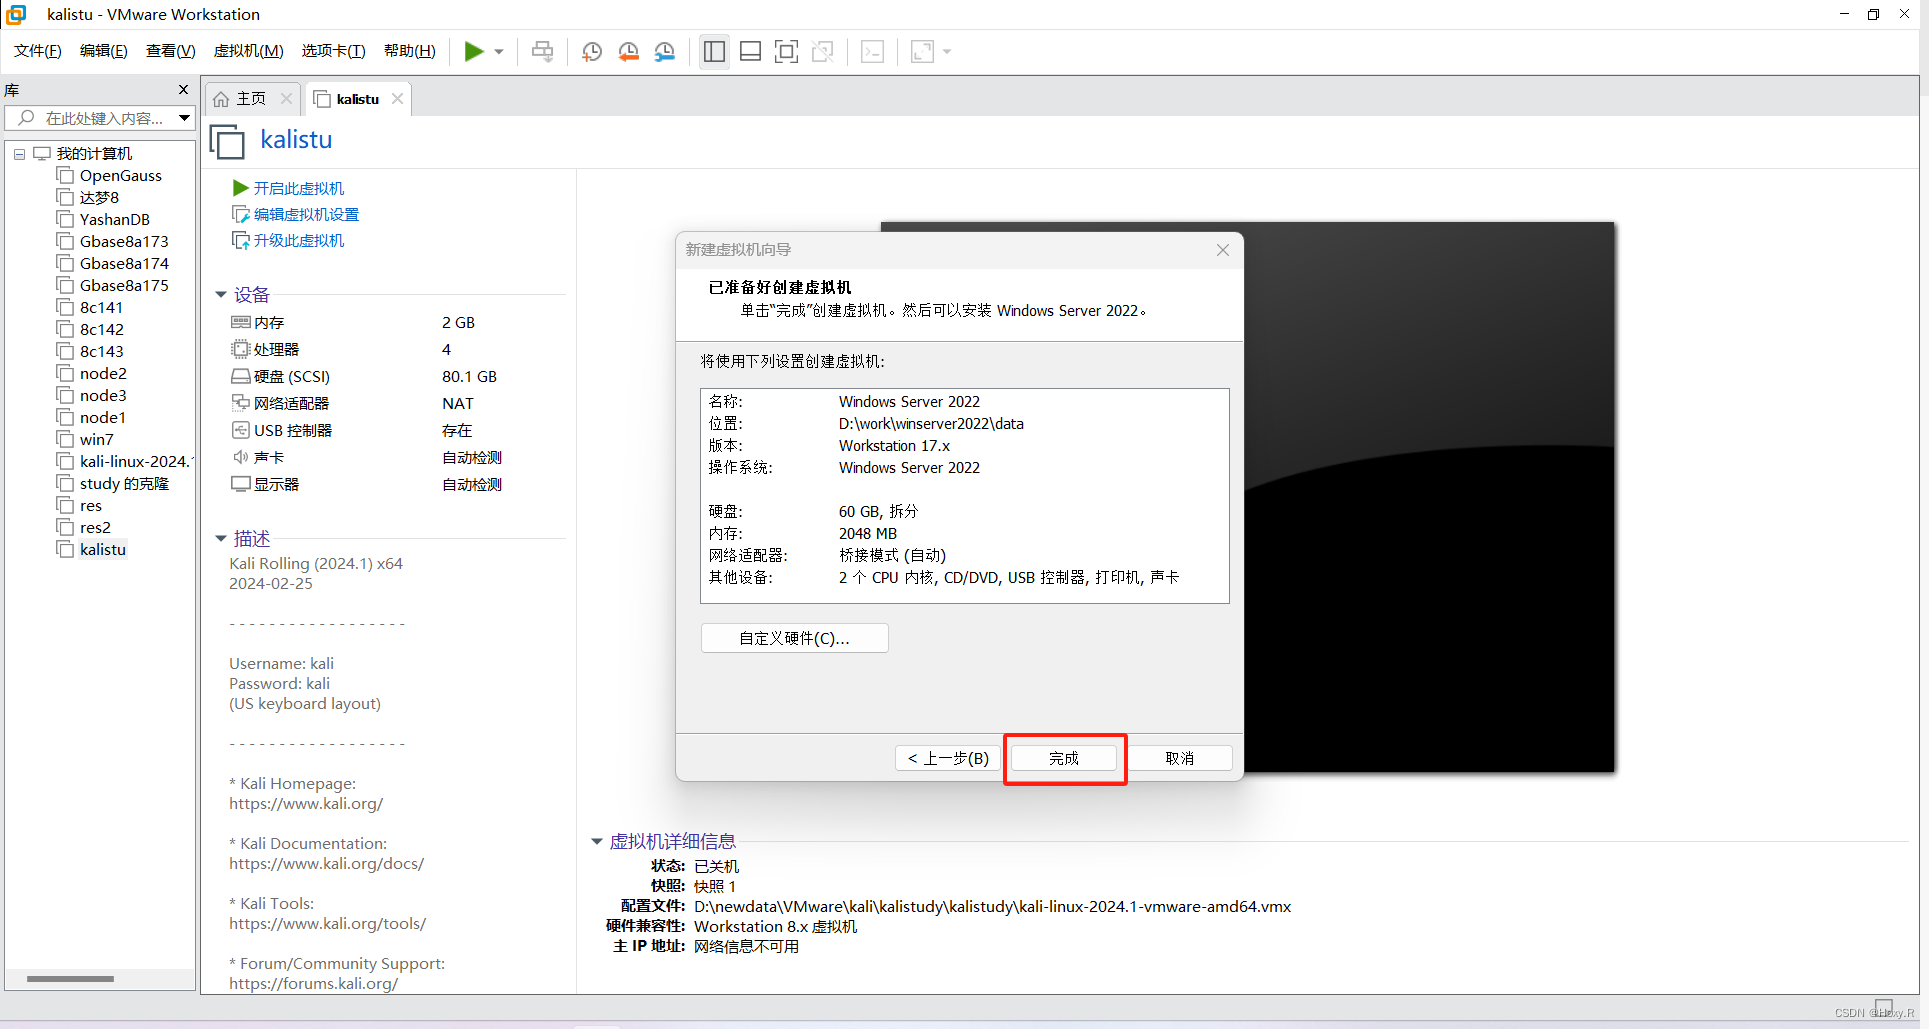Click the library horizontal scrollbar
This screenshot has height=1029, width=1929.
70,979
